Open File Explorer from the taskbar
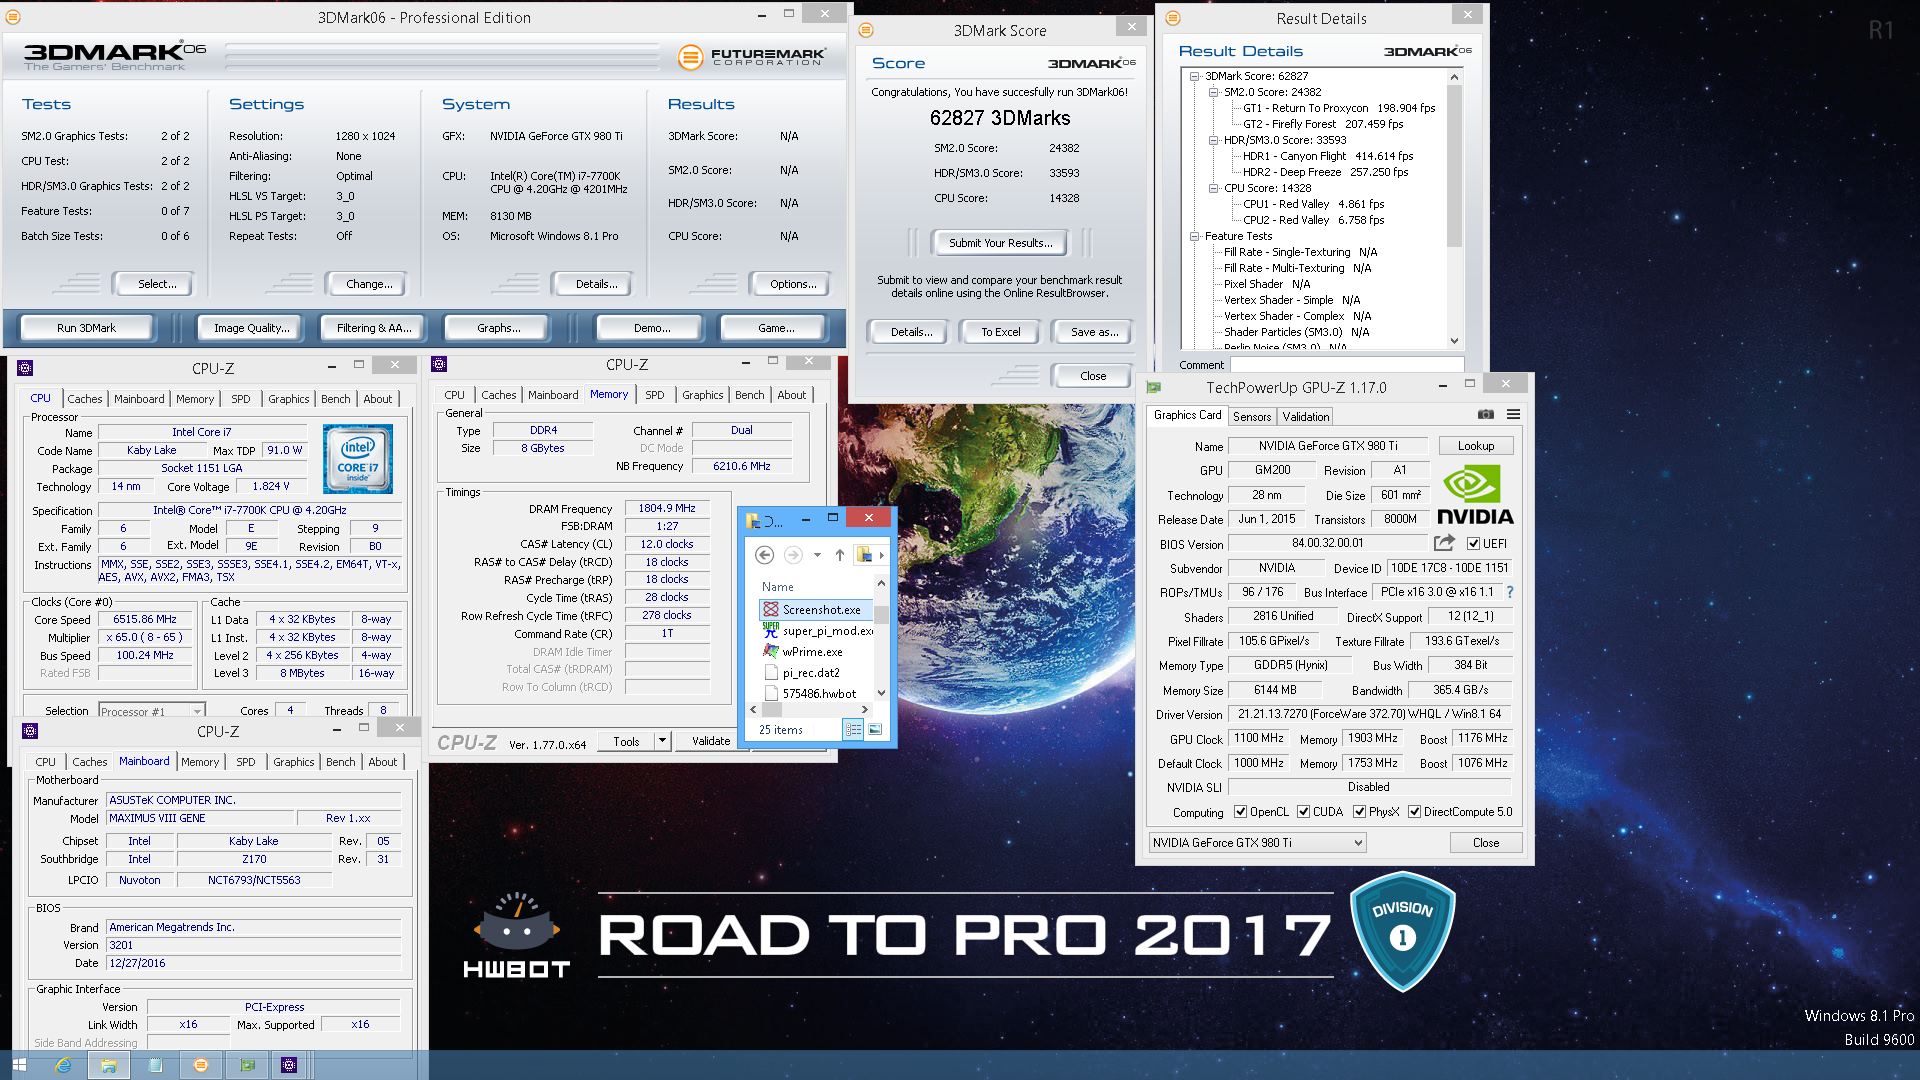This screenshot has width=1920, height=1080. pos(109,1065)
